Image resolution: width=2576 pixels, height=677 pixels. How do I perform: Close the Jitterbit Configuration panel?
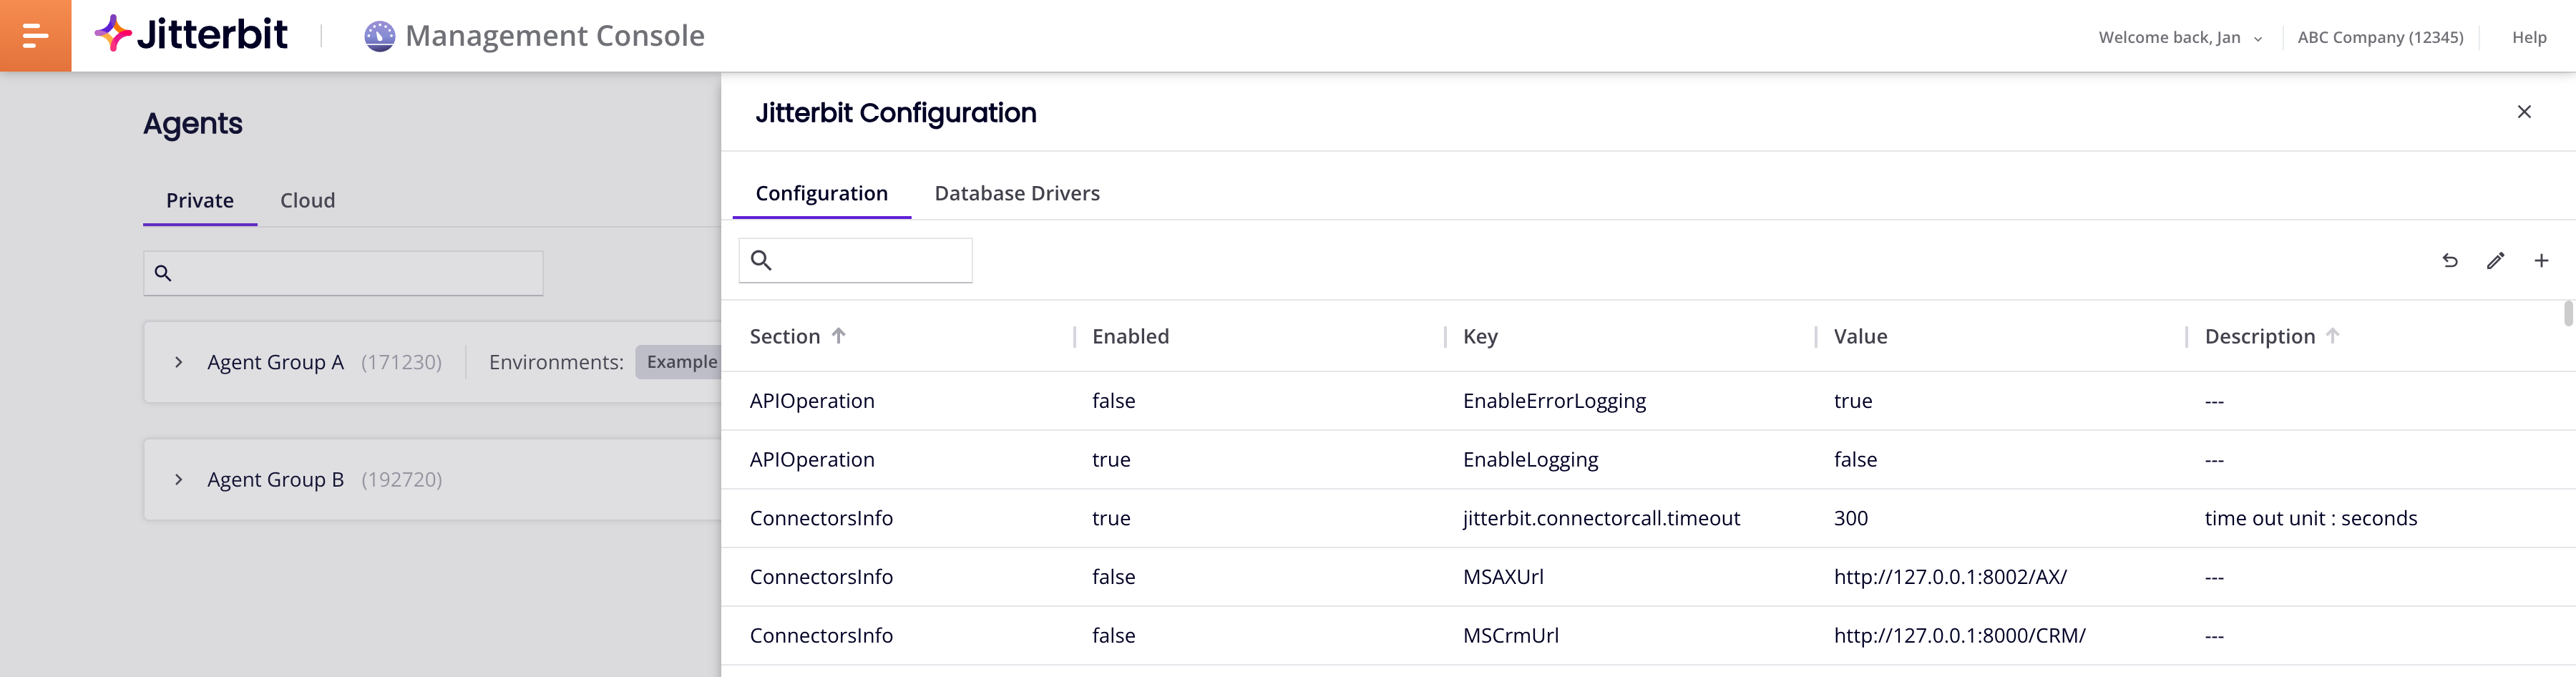(2524, 112)
